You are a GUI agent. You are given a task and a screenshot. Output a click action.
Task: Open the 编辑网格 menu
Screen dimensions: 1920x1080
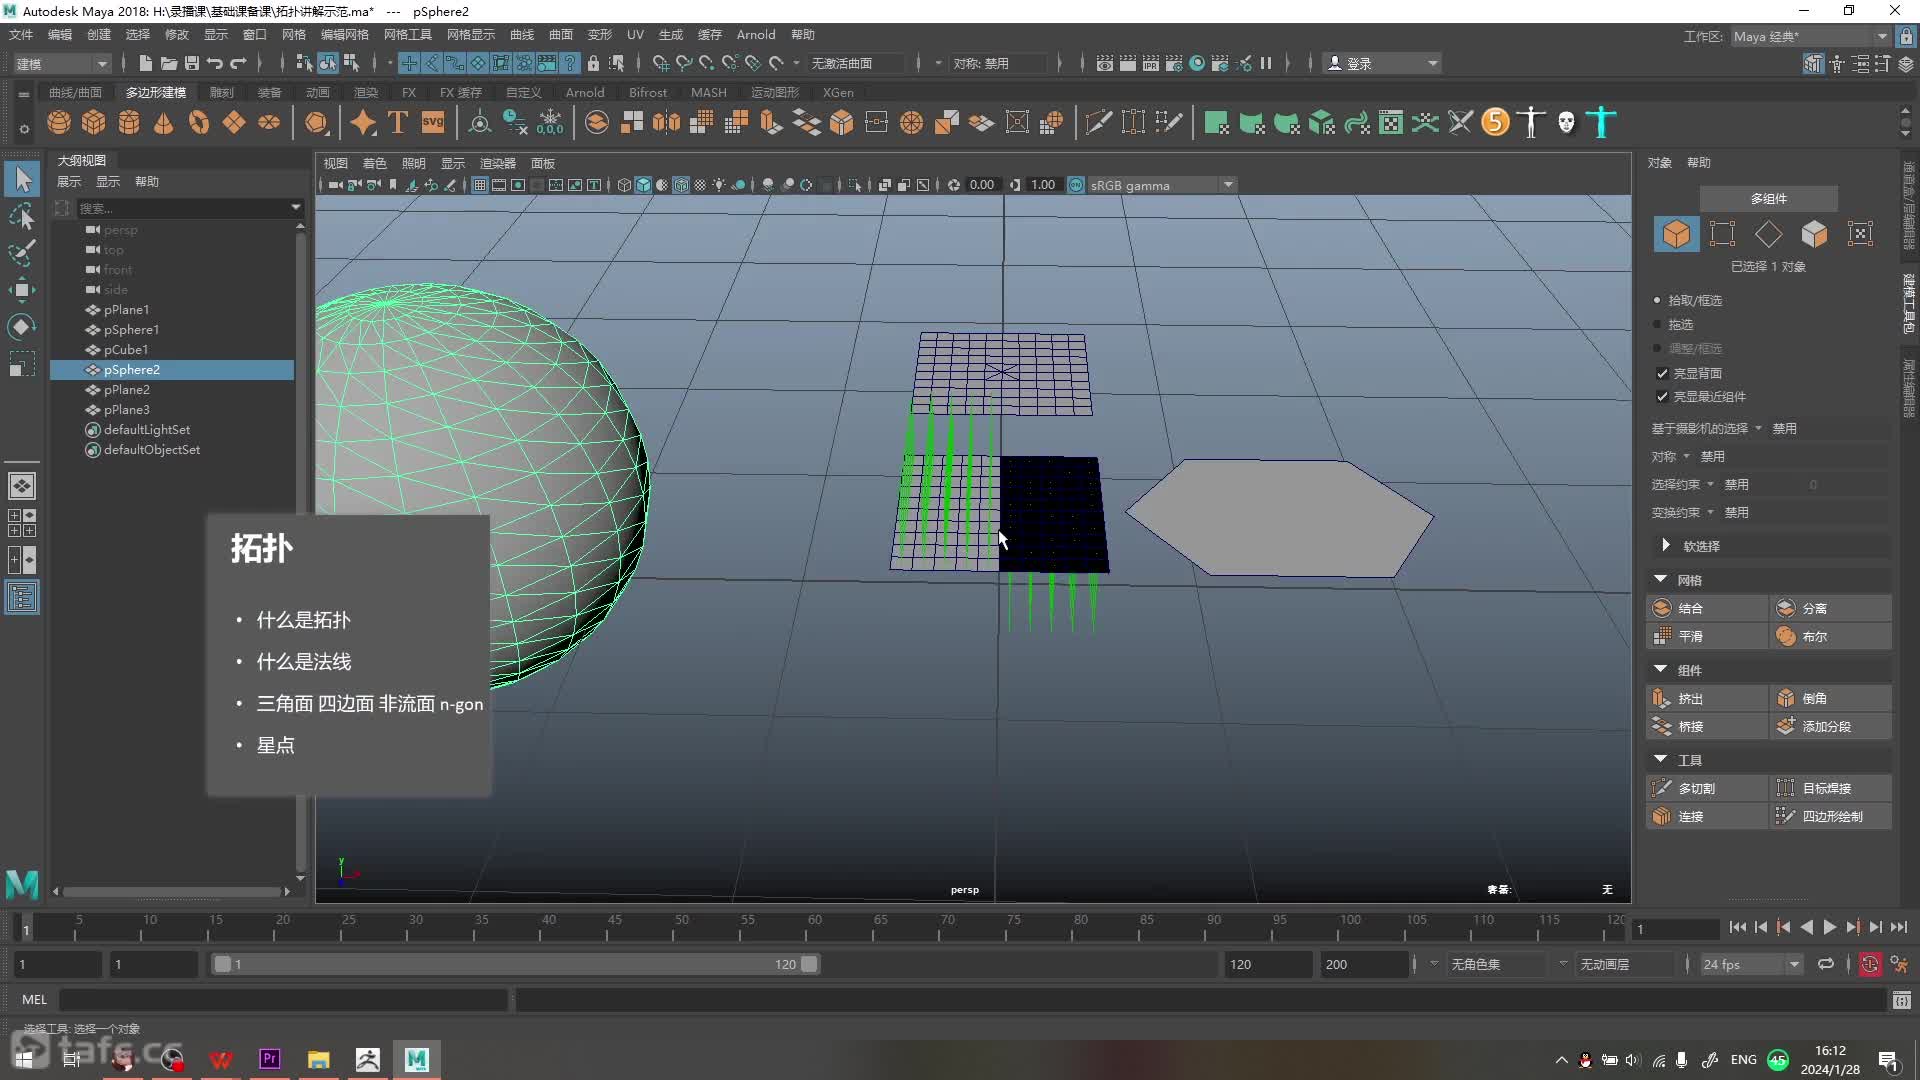click(x=344, y=35)
